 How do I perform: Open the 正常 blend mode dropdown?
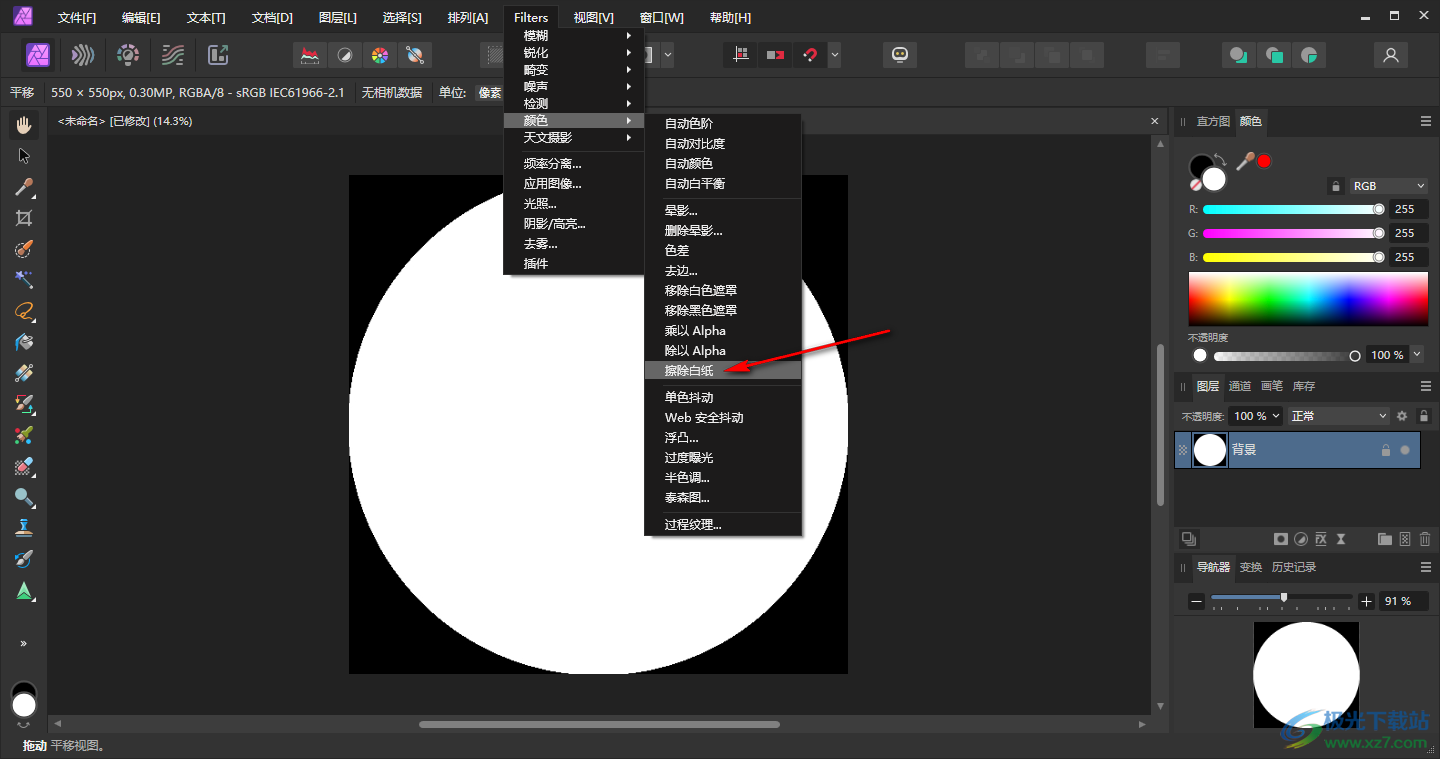(1339, 416)
